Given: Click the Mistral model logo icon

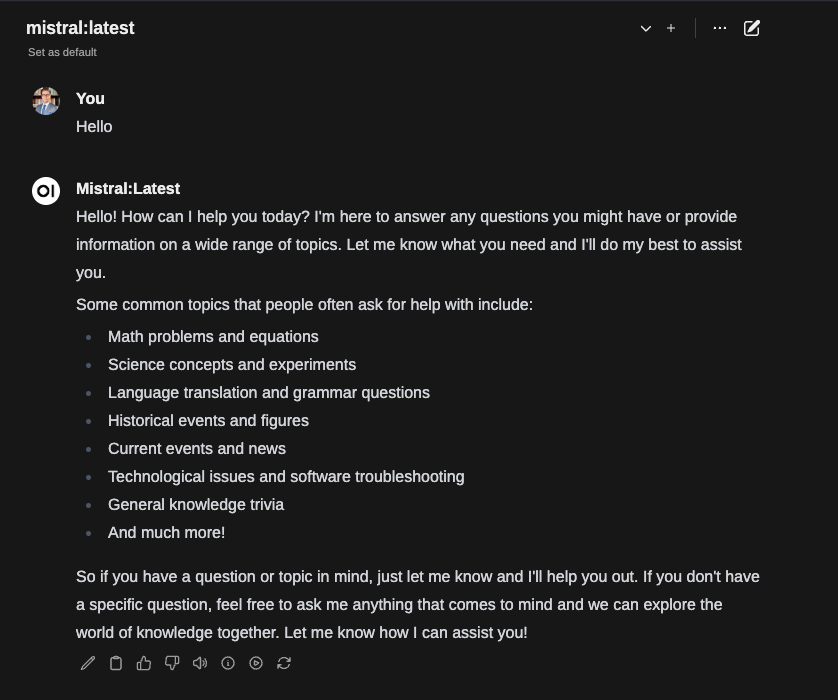Looking at the screenshot, I should pos(46,191).
